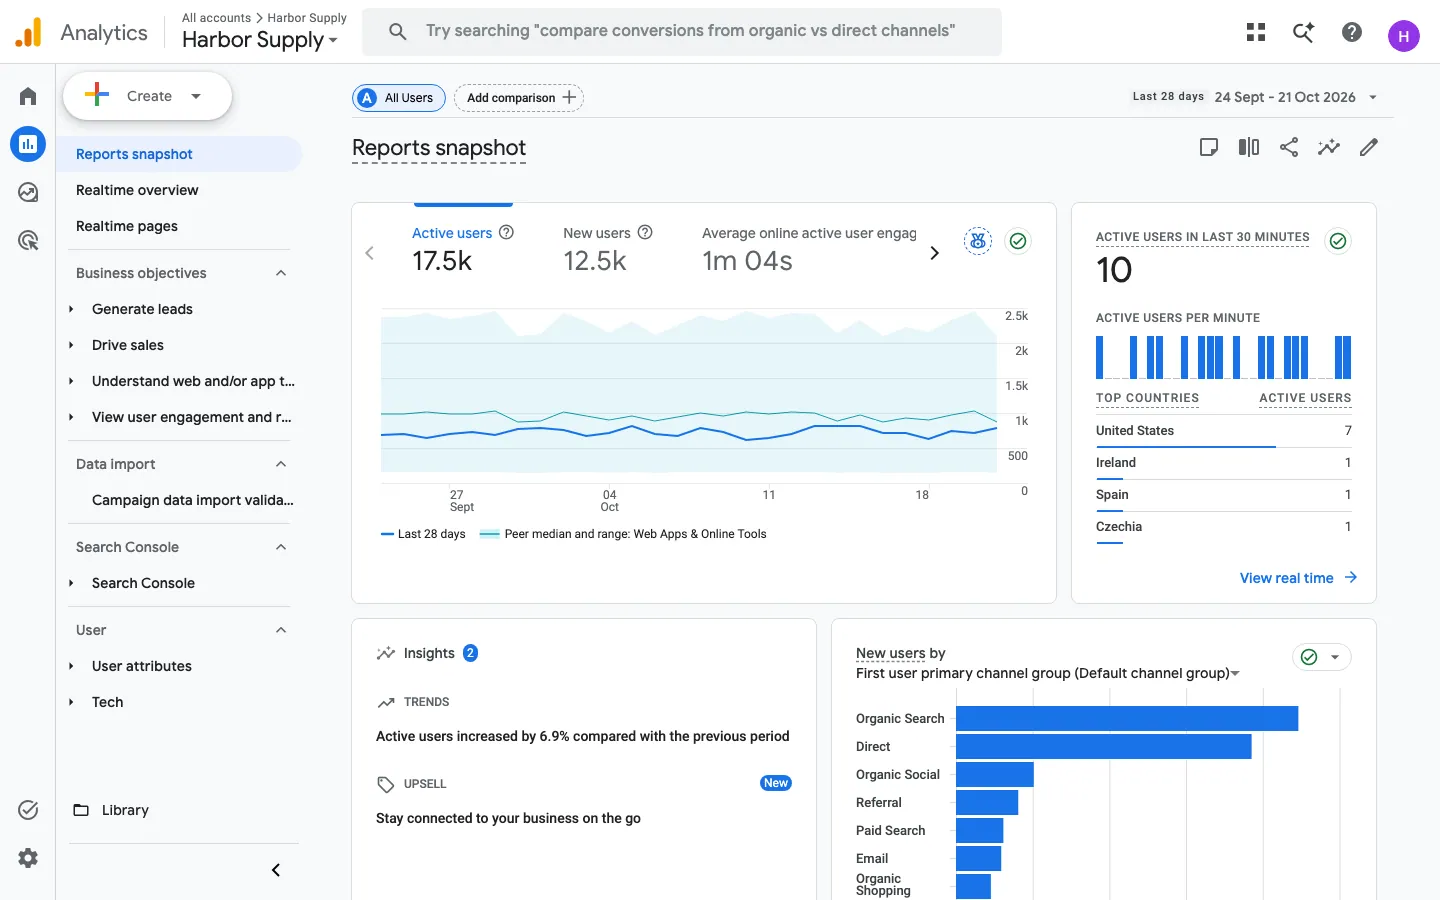The height and width of the screenshot is (900, 1440).
Task: Open the Advertising icon in left rail
Action: (x=28, y=240)
